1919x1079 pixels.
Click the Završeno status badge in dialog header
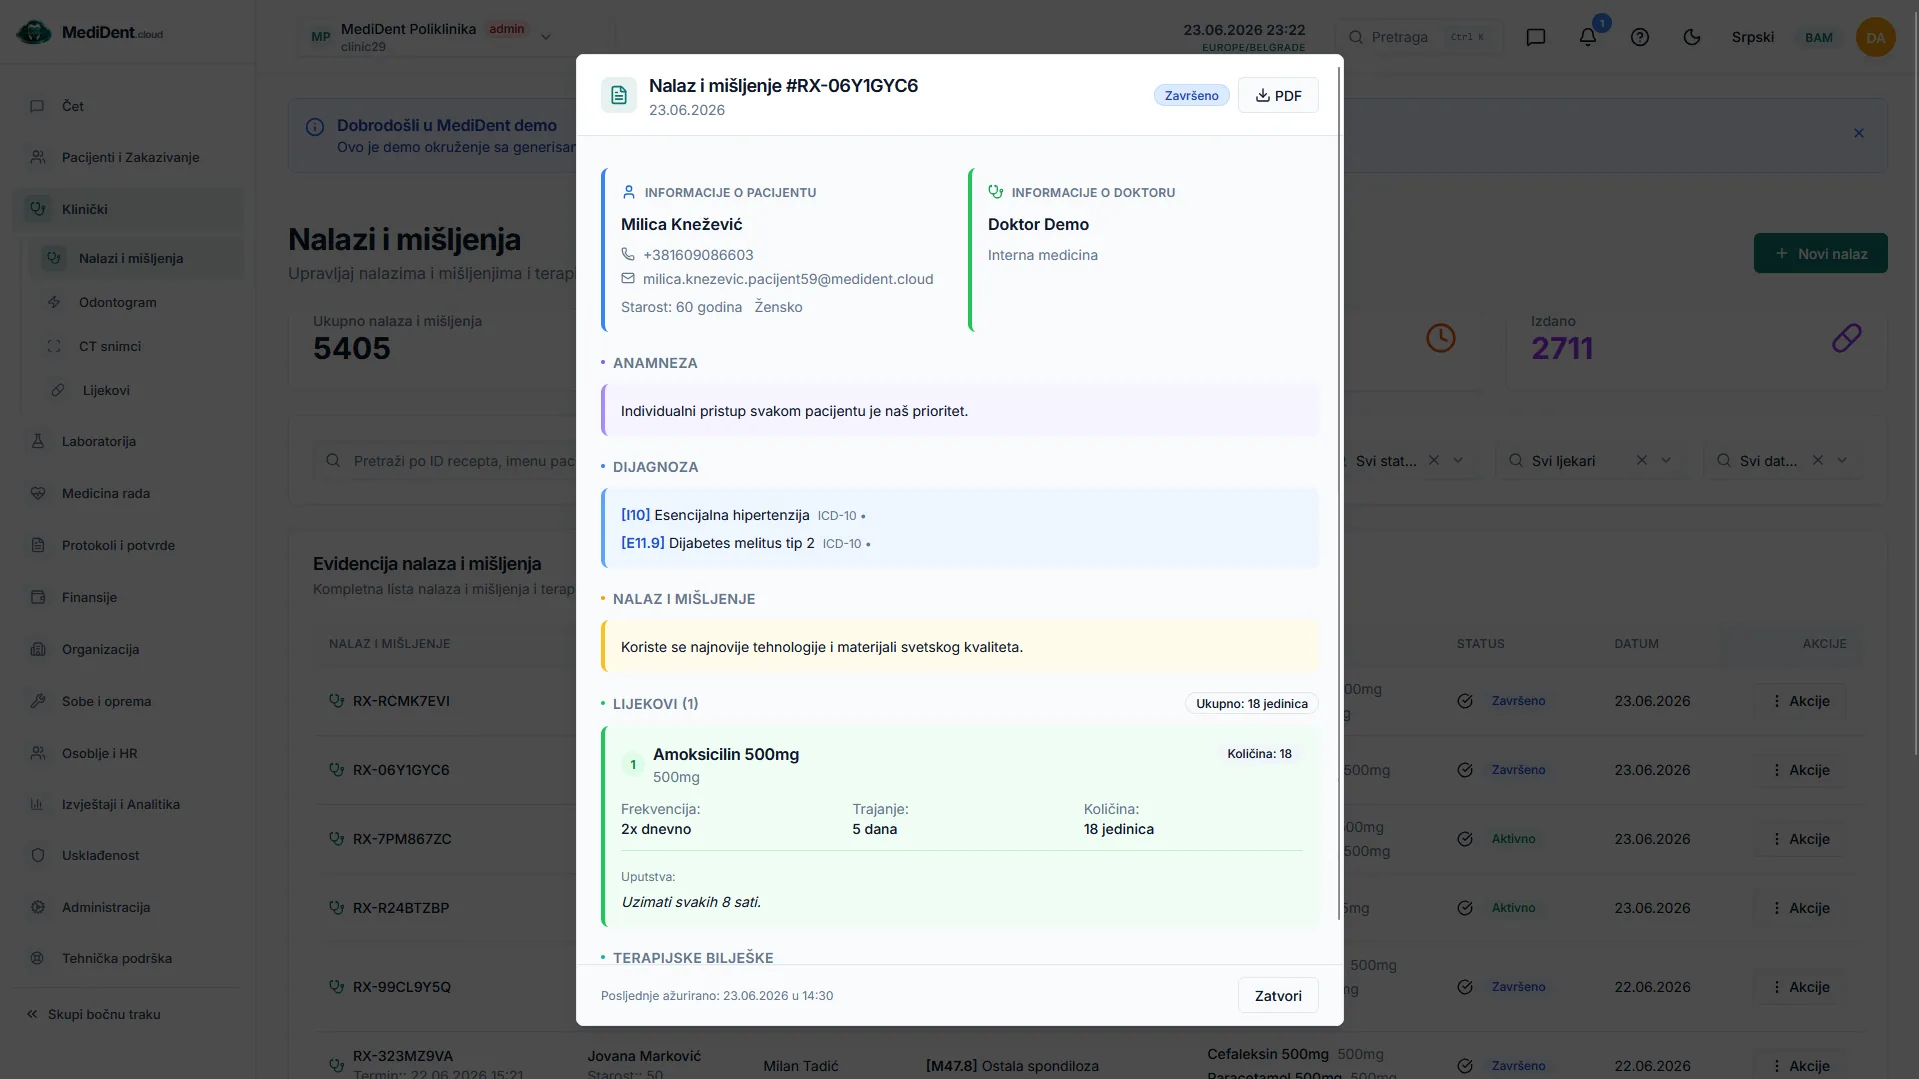1191,95
